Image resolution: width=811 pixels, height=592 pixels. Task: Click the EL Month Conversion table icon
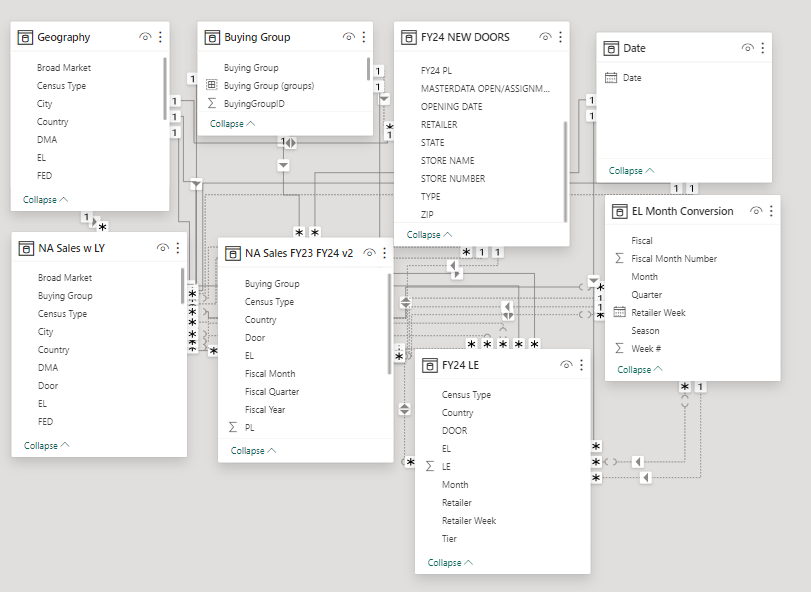pyautogui.click(x=620, y=211)
